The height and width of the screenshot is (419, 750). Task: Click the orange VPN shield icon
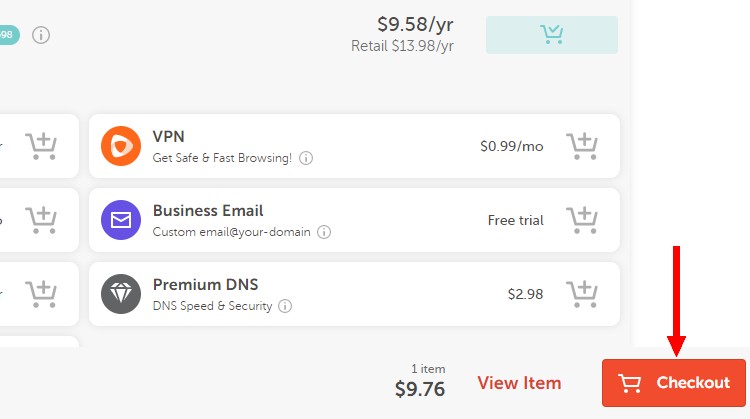[121, 146]
